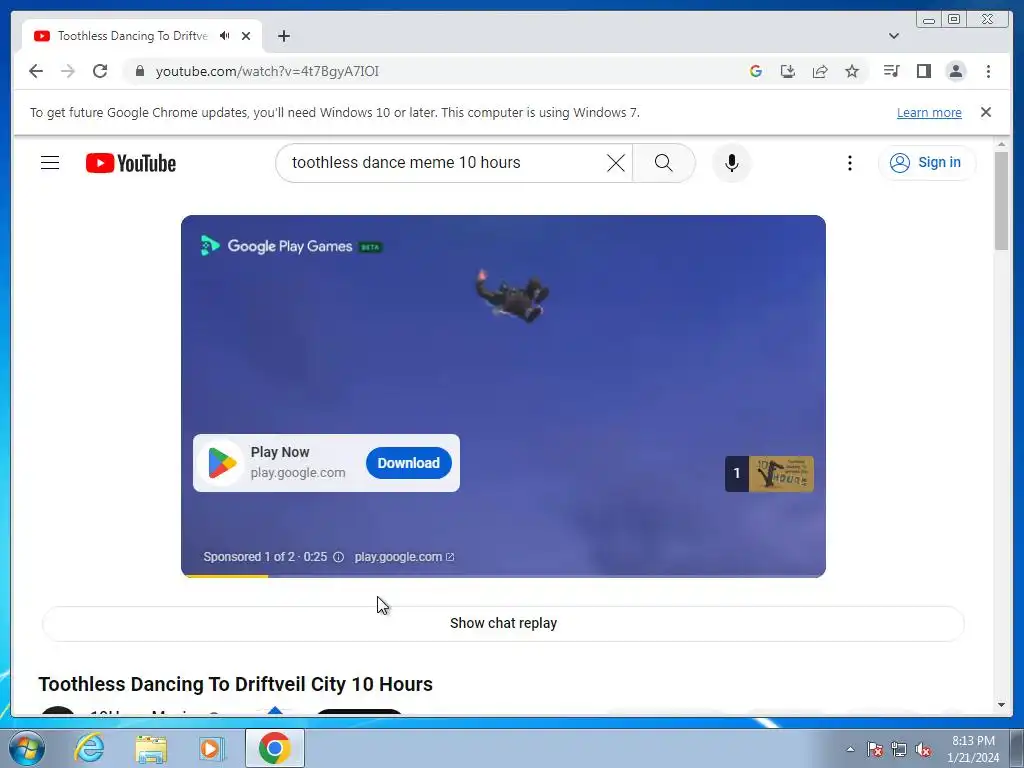
Task: Click the upcoming video thumbnail preview
Action: click(x=769, y=473)
